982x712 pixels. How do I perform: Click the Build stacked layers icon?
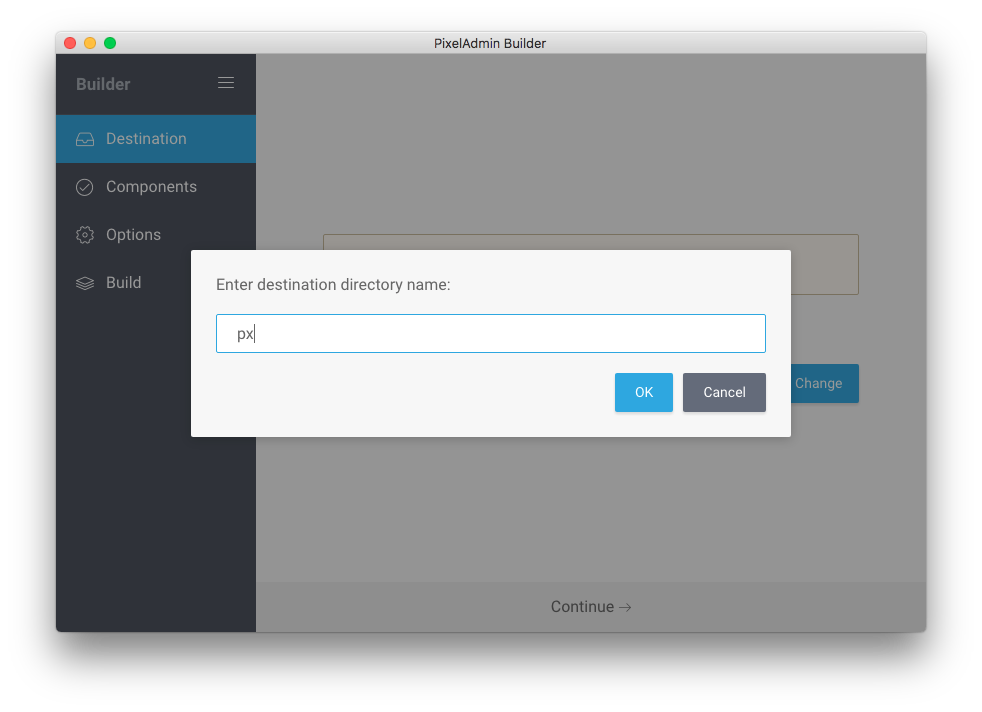point(85,283)
